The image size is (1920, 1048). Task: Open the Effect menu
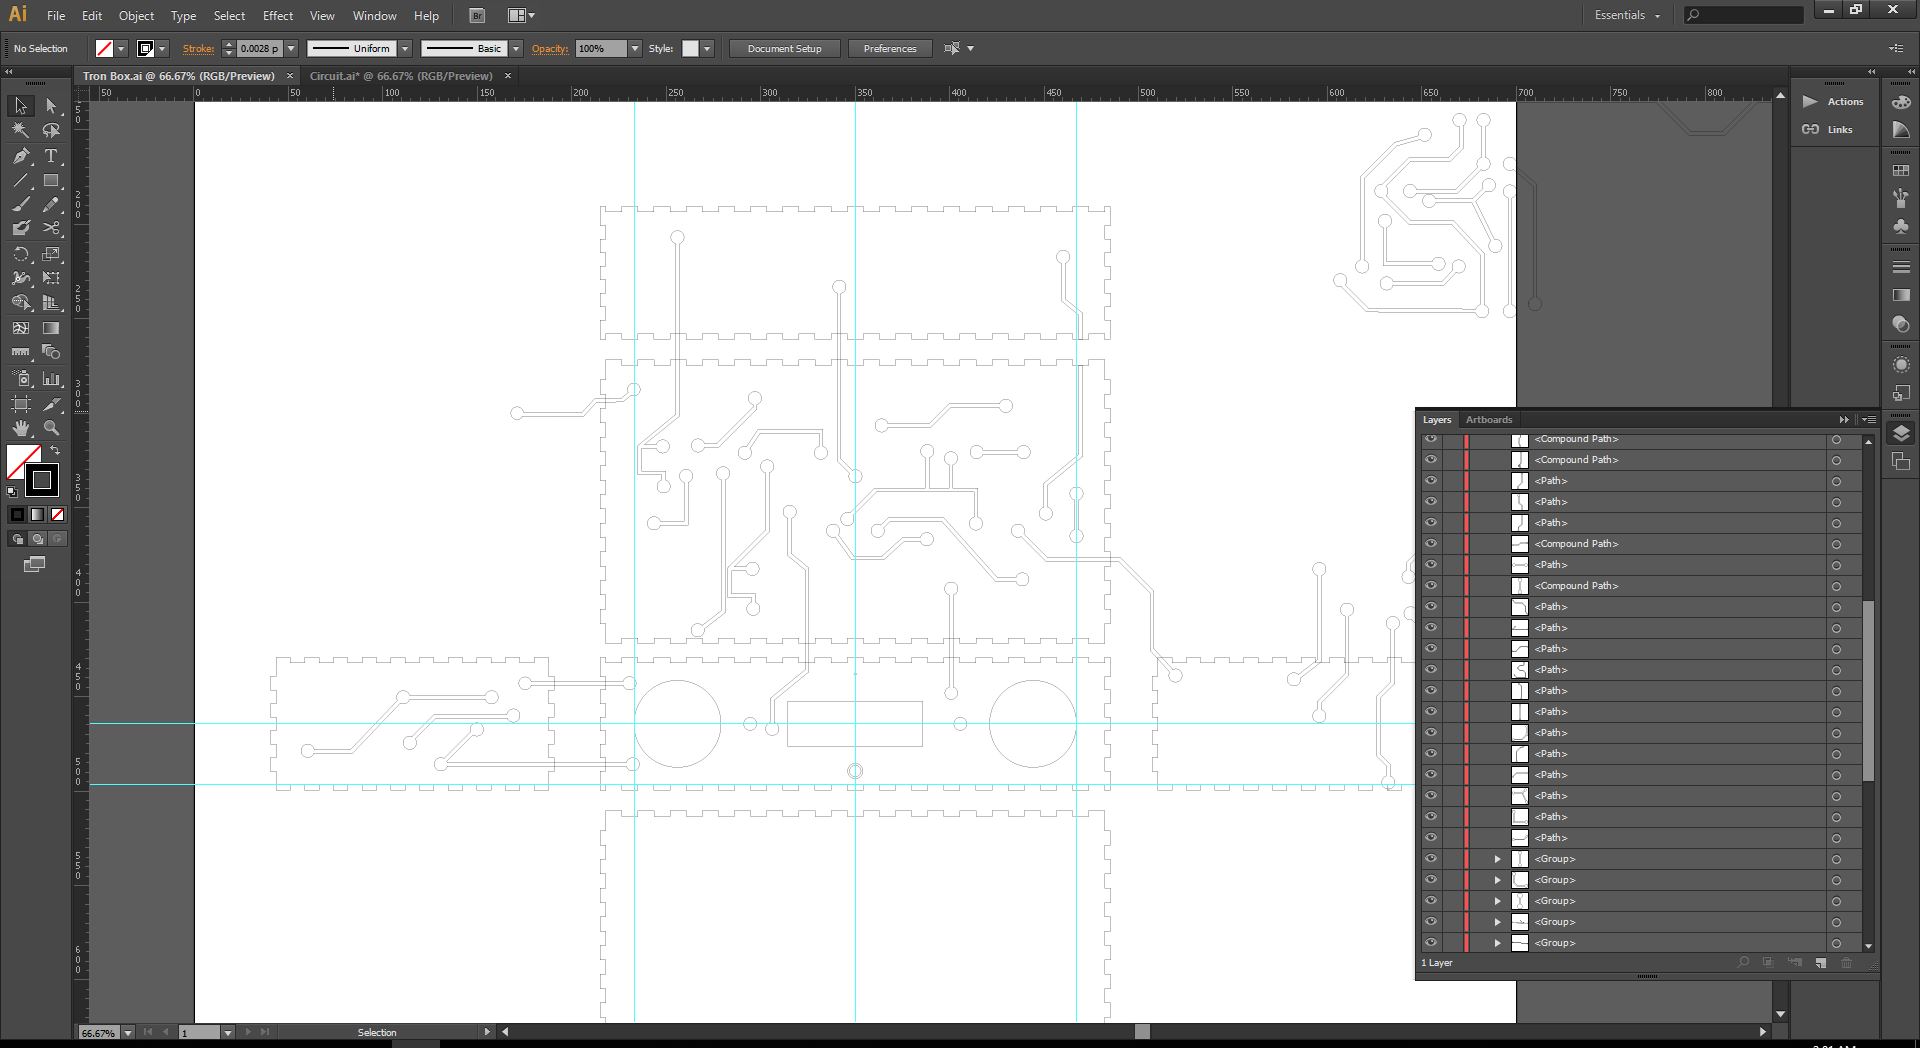click(278, 16)
